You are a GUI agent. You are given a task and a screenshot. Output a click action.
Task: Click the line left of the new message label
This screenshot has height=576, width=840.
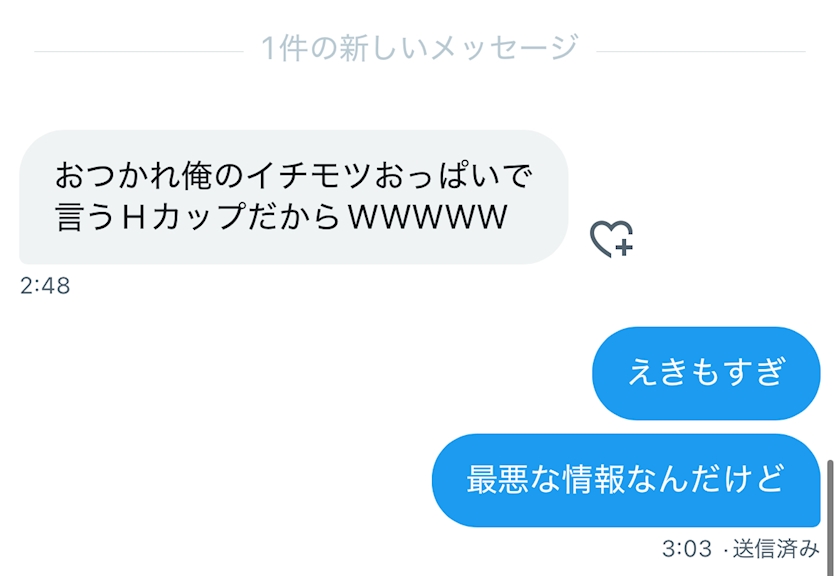[x=139, y=52]
